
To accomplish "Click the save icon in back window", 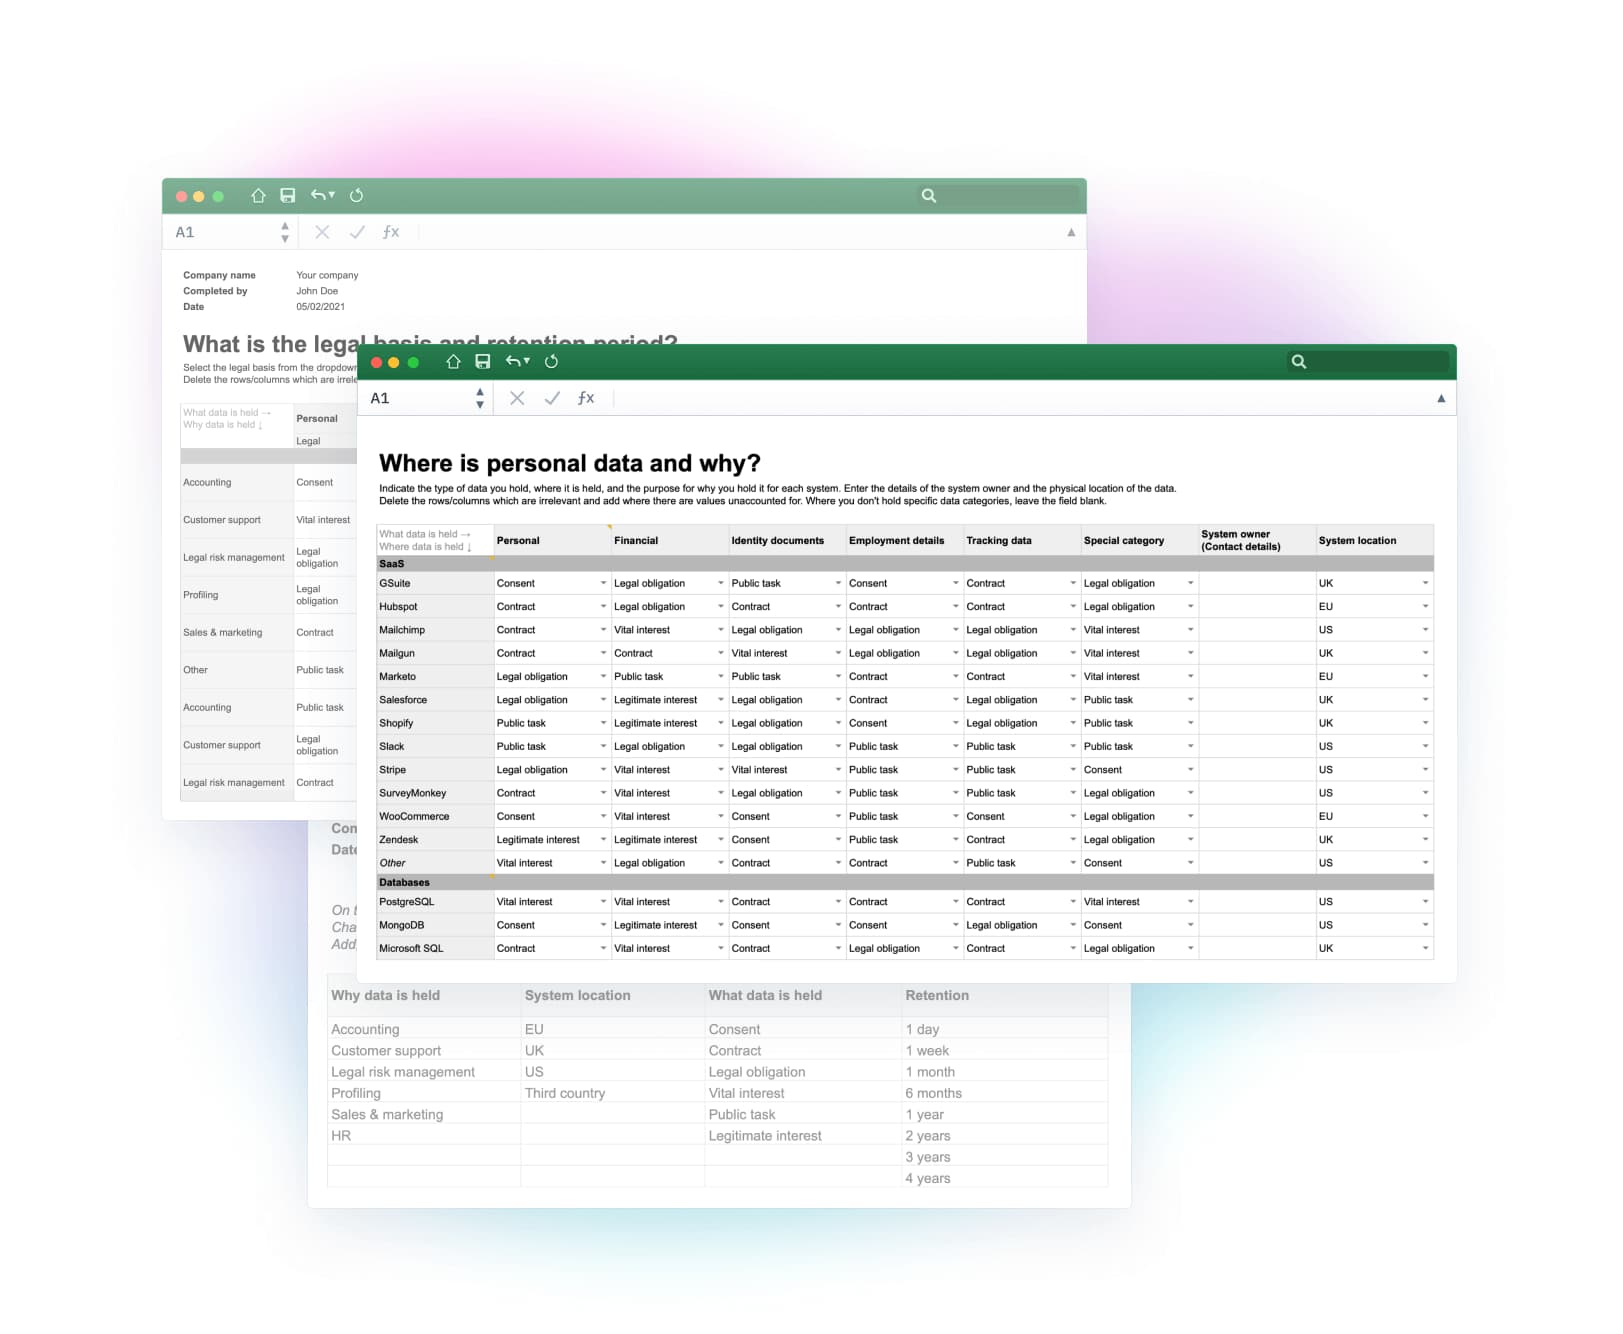I will (x=287, y=196).
